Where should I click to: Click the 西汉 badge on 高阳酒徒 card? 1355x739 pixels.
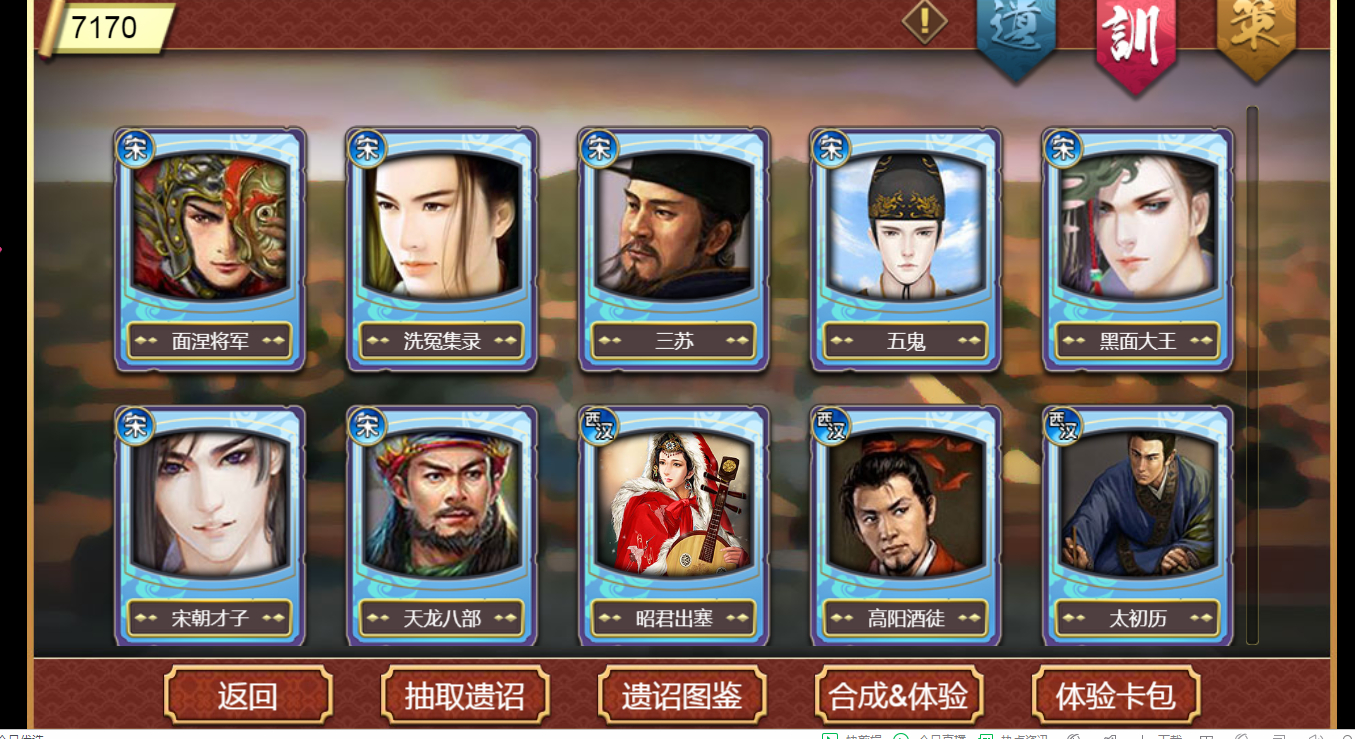[x=830, y=426]
